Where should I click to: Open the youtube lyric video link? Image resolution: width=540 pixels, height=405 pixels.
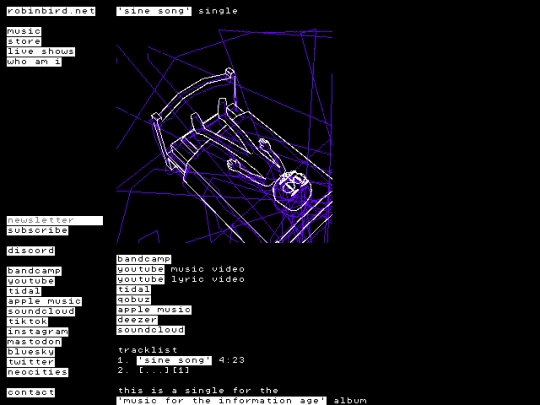pos(140,279)
